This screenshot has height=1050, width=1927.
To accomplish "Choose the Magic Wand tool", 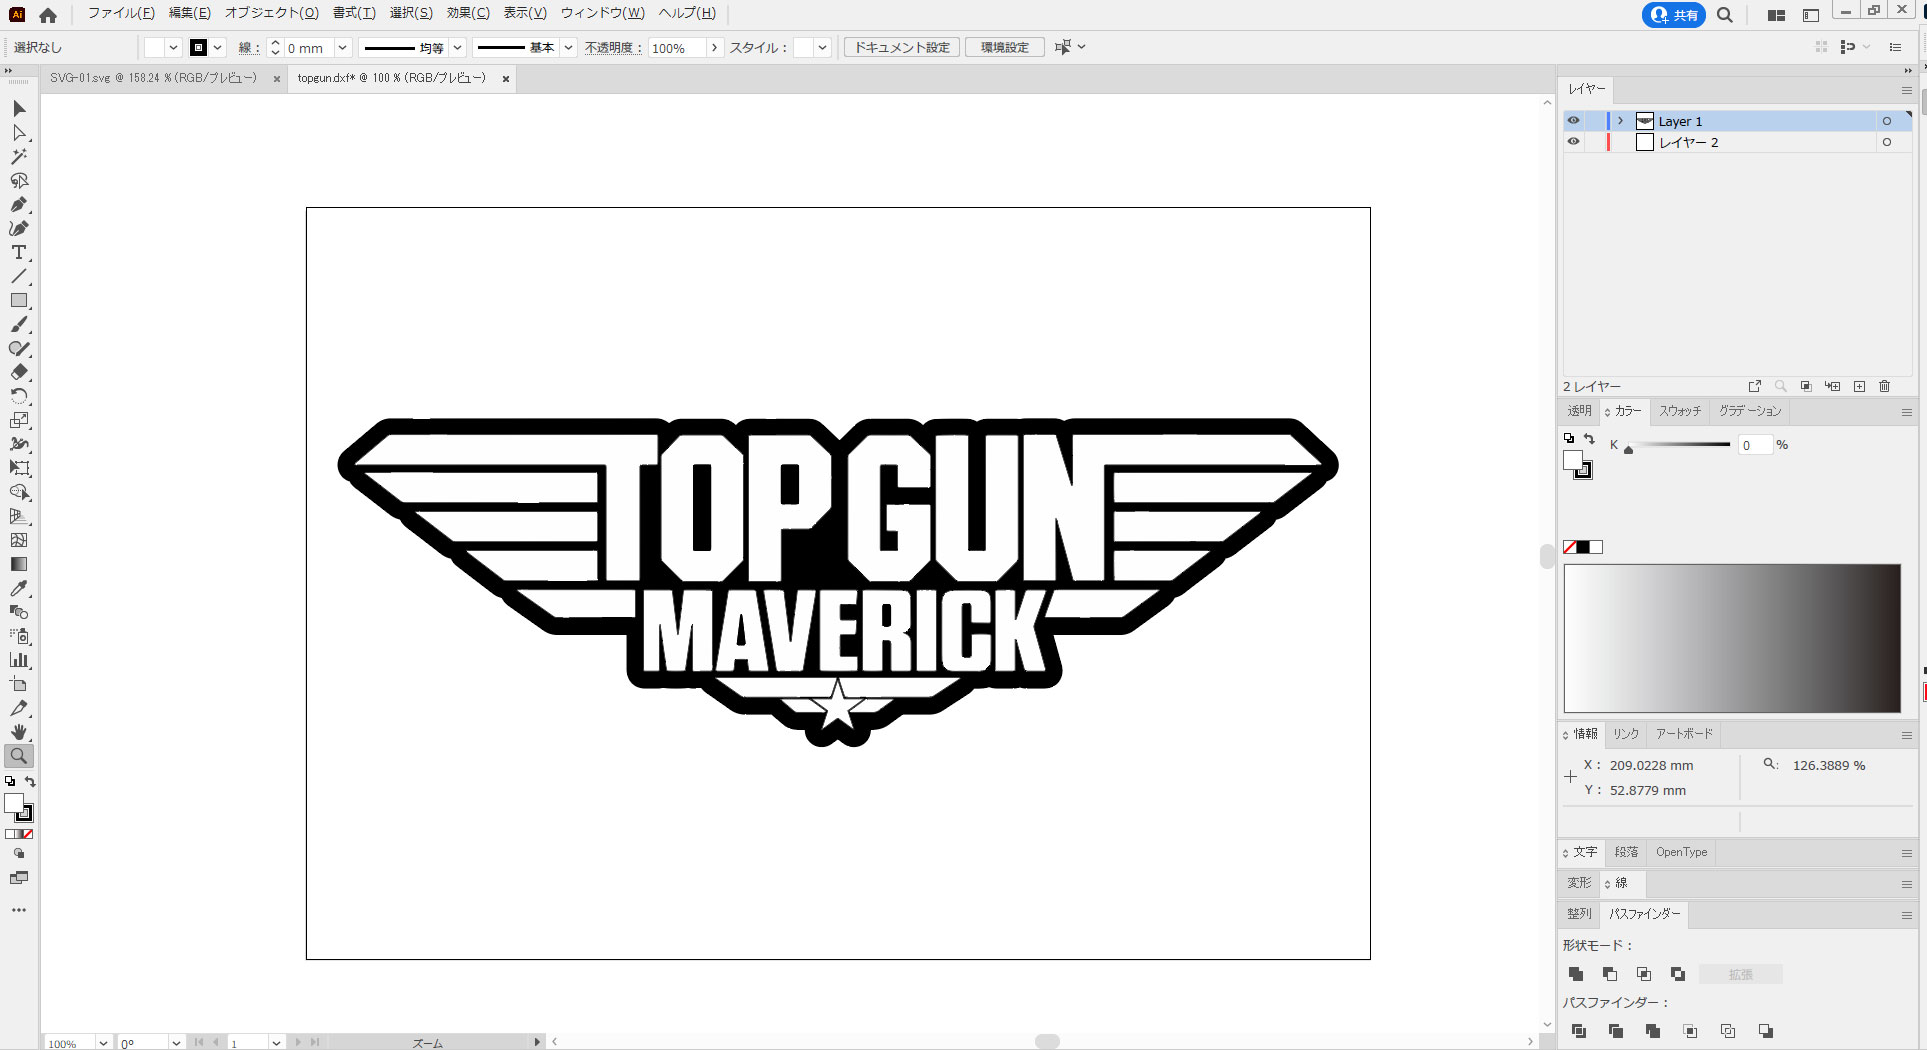I will (19, 156).
